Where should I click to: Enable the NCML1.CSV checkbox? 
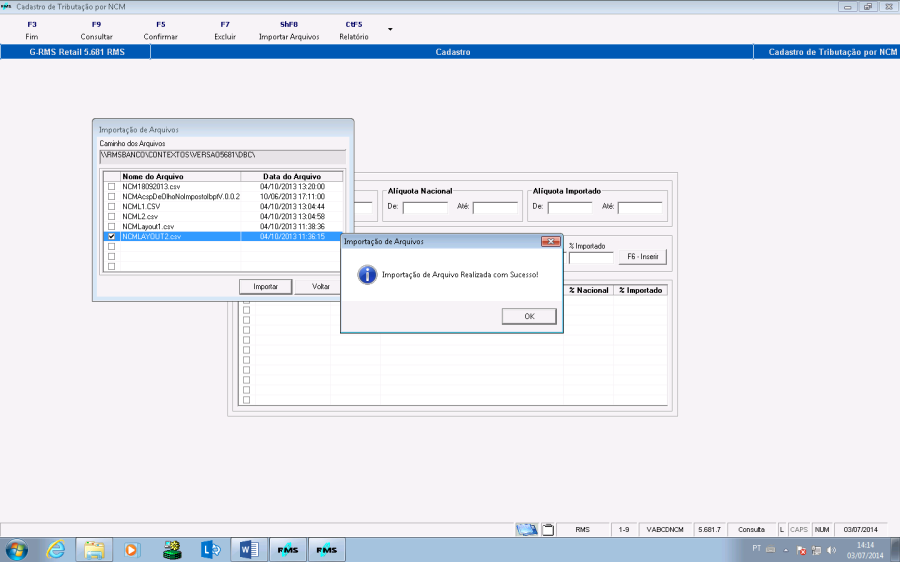pos(111,207)
